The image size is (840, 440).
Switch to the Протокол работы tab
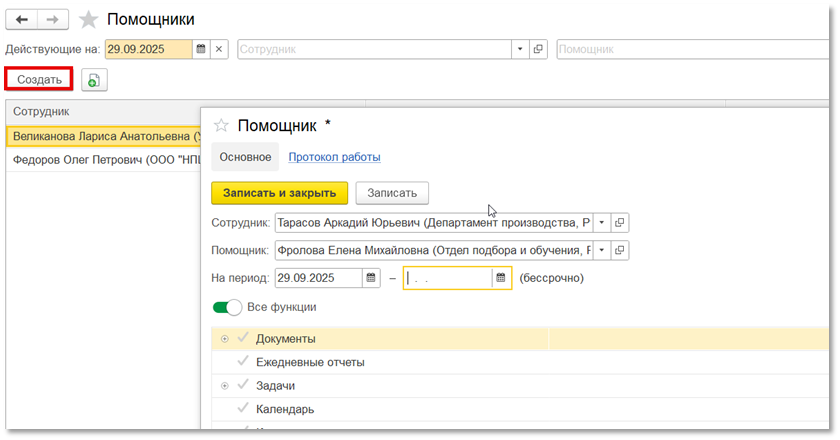334,157
